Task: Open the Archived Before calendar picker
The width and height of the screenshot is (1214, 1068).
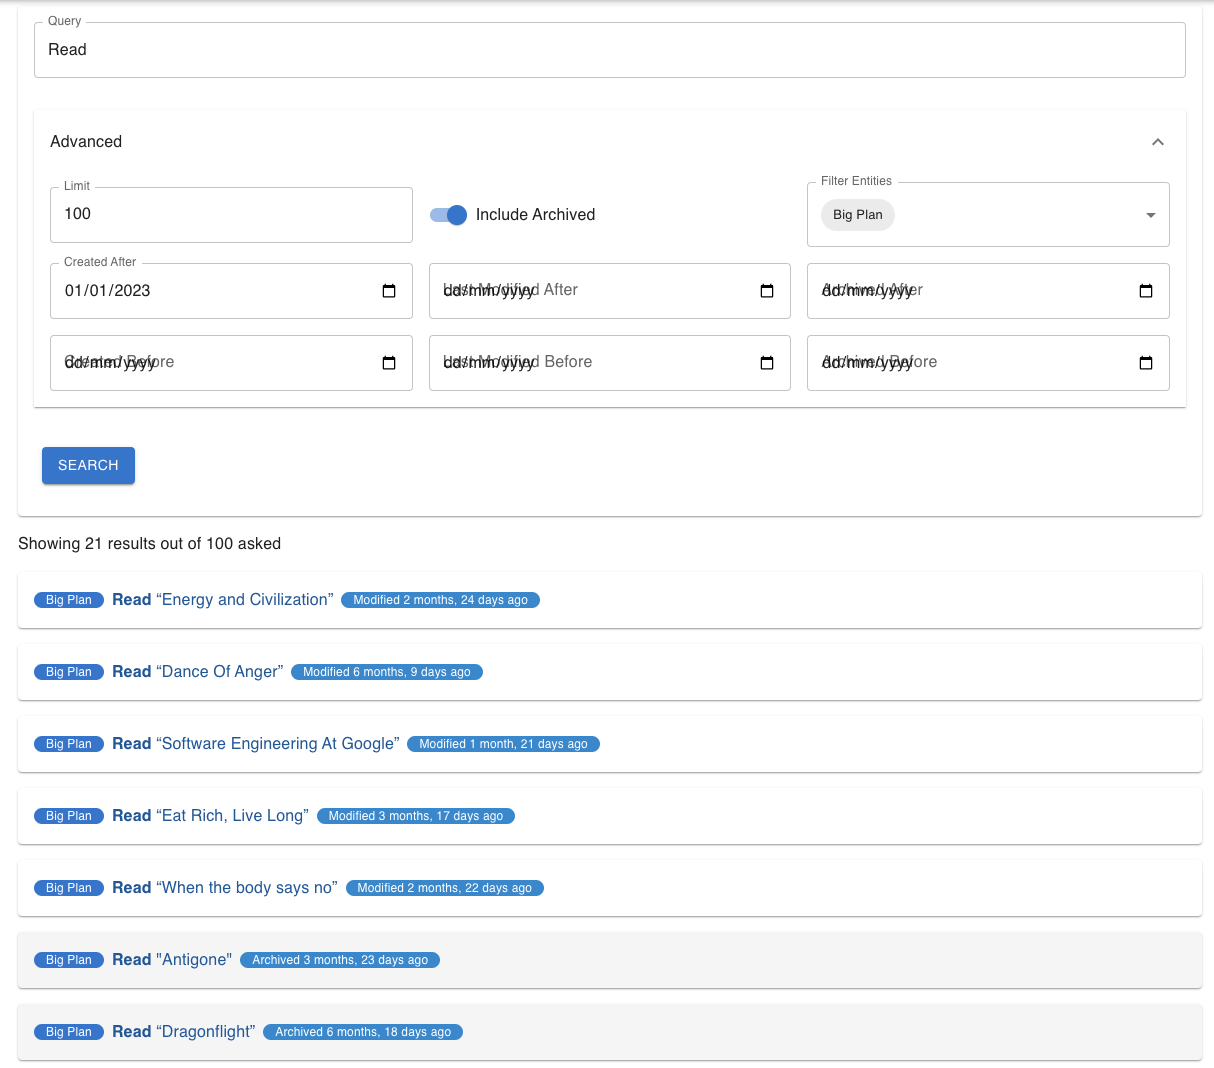Action: 1146,363
